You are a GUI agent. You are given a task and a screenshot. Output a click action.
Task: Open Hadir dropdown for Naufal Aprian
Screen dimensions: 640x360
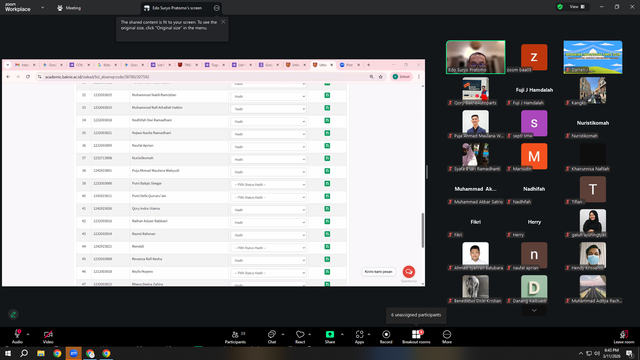point(268,147)
